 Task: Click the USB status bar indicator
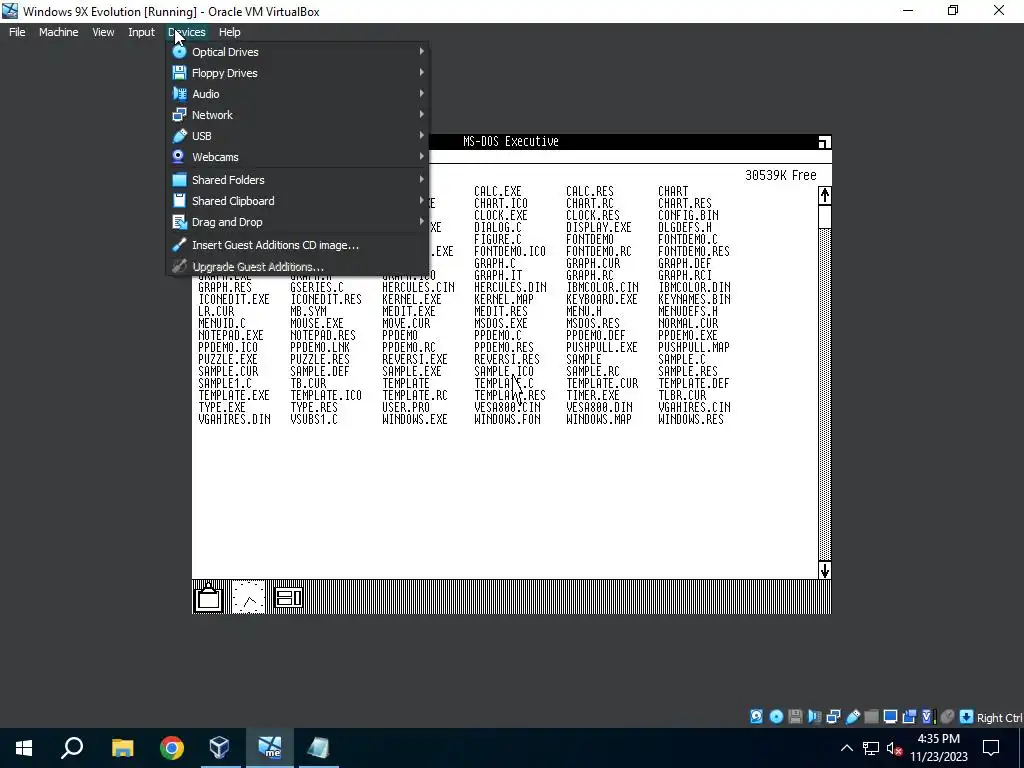click(x=853, y=716)
